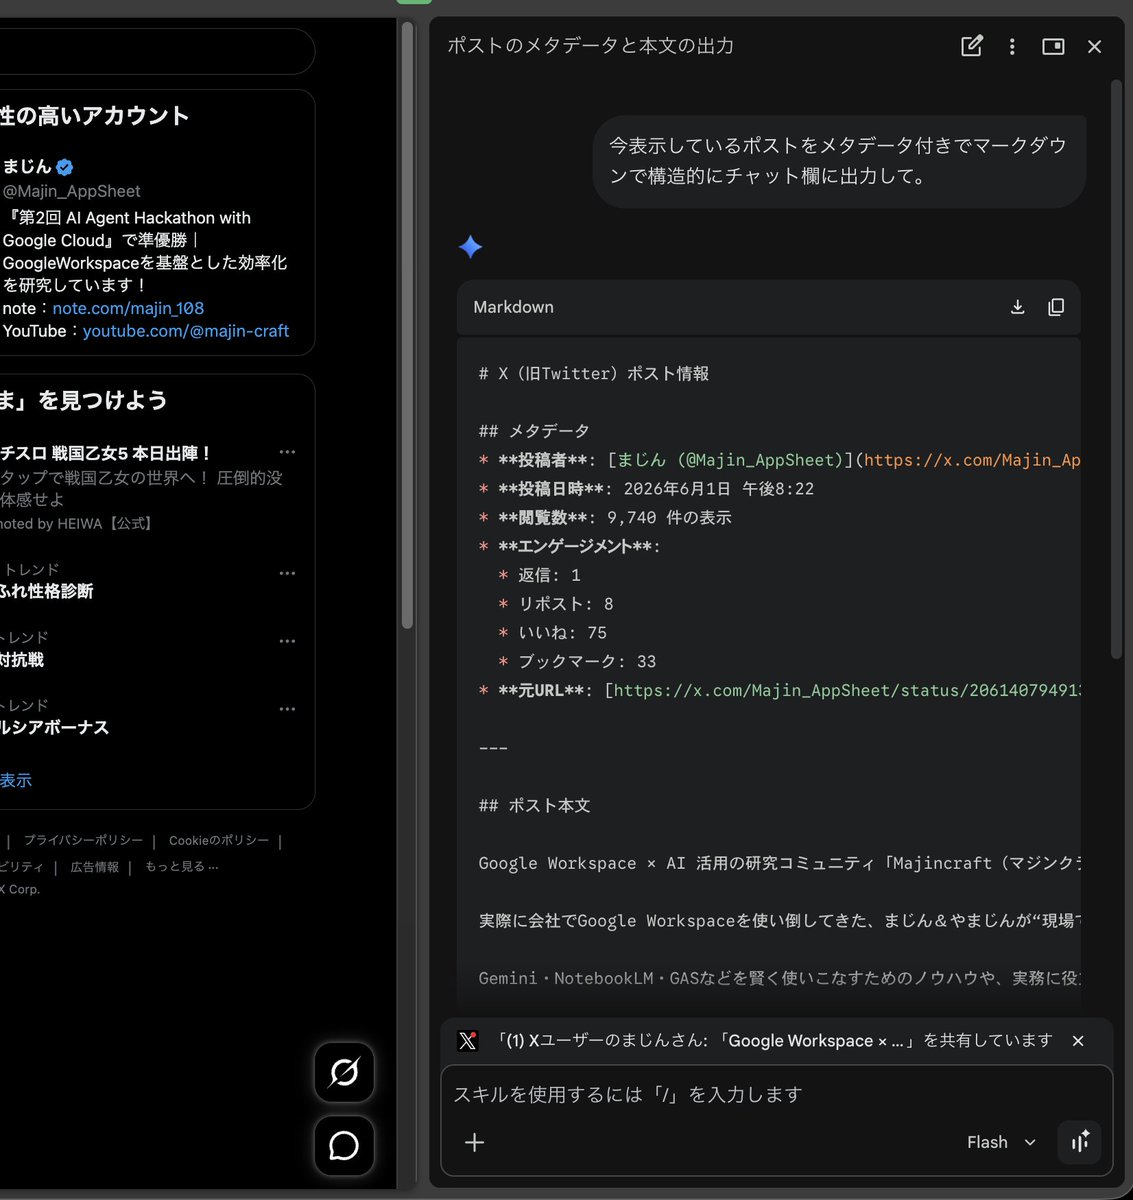The width and height of the screenshot is (1133, 1200).
Task: Focus the skill prompt input field
Action: click(777, 1095)
